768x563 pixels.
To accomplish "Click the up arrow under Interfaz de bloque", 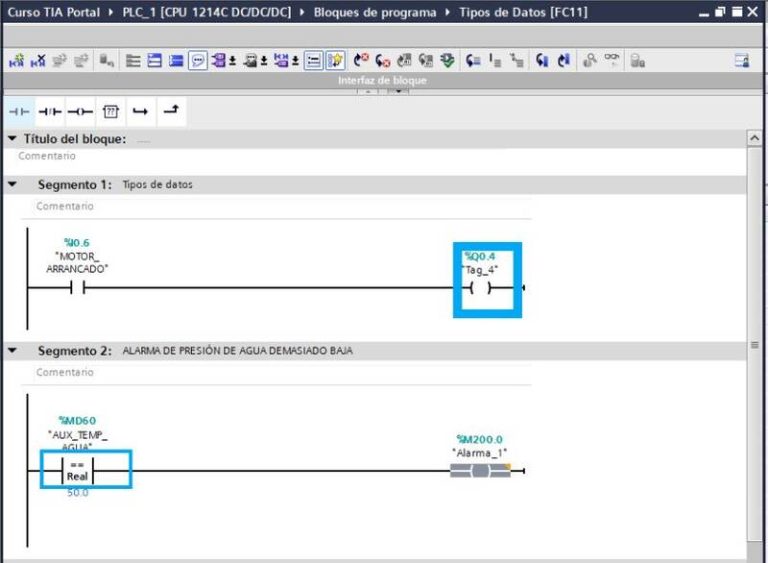I will click(368, 91).
